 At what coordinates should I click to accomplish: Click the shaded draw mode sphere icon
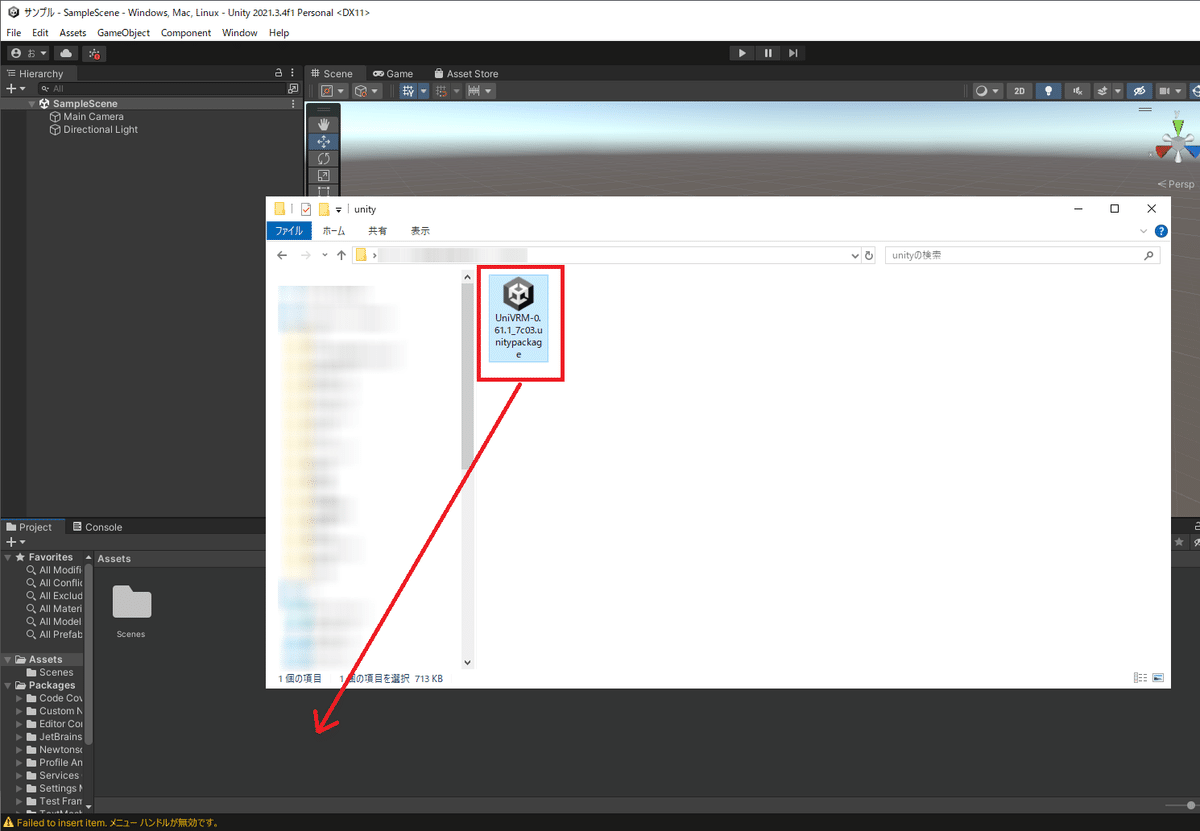click(984, 90)
